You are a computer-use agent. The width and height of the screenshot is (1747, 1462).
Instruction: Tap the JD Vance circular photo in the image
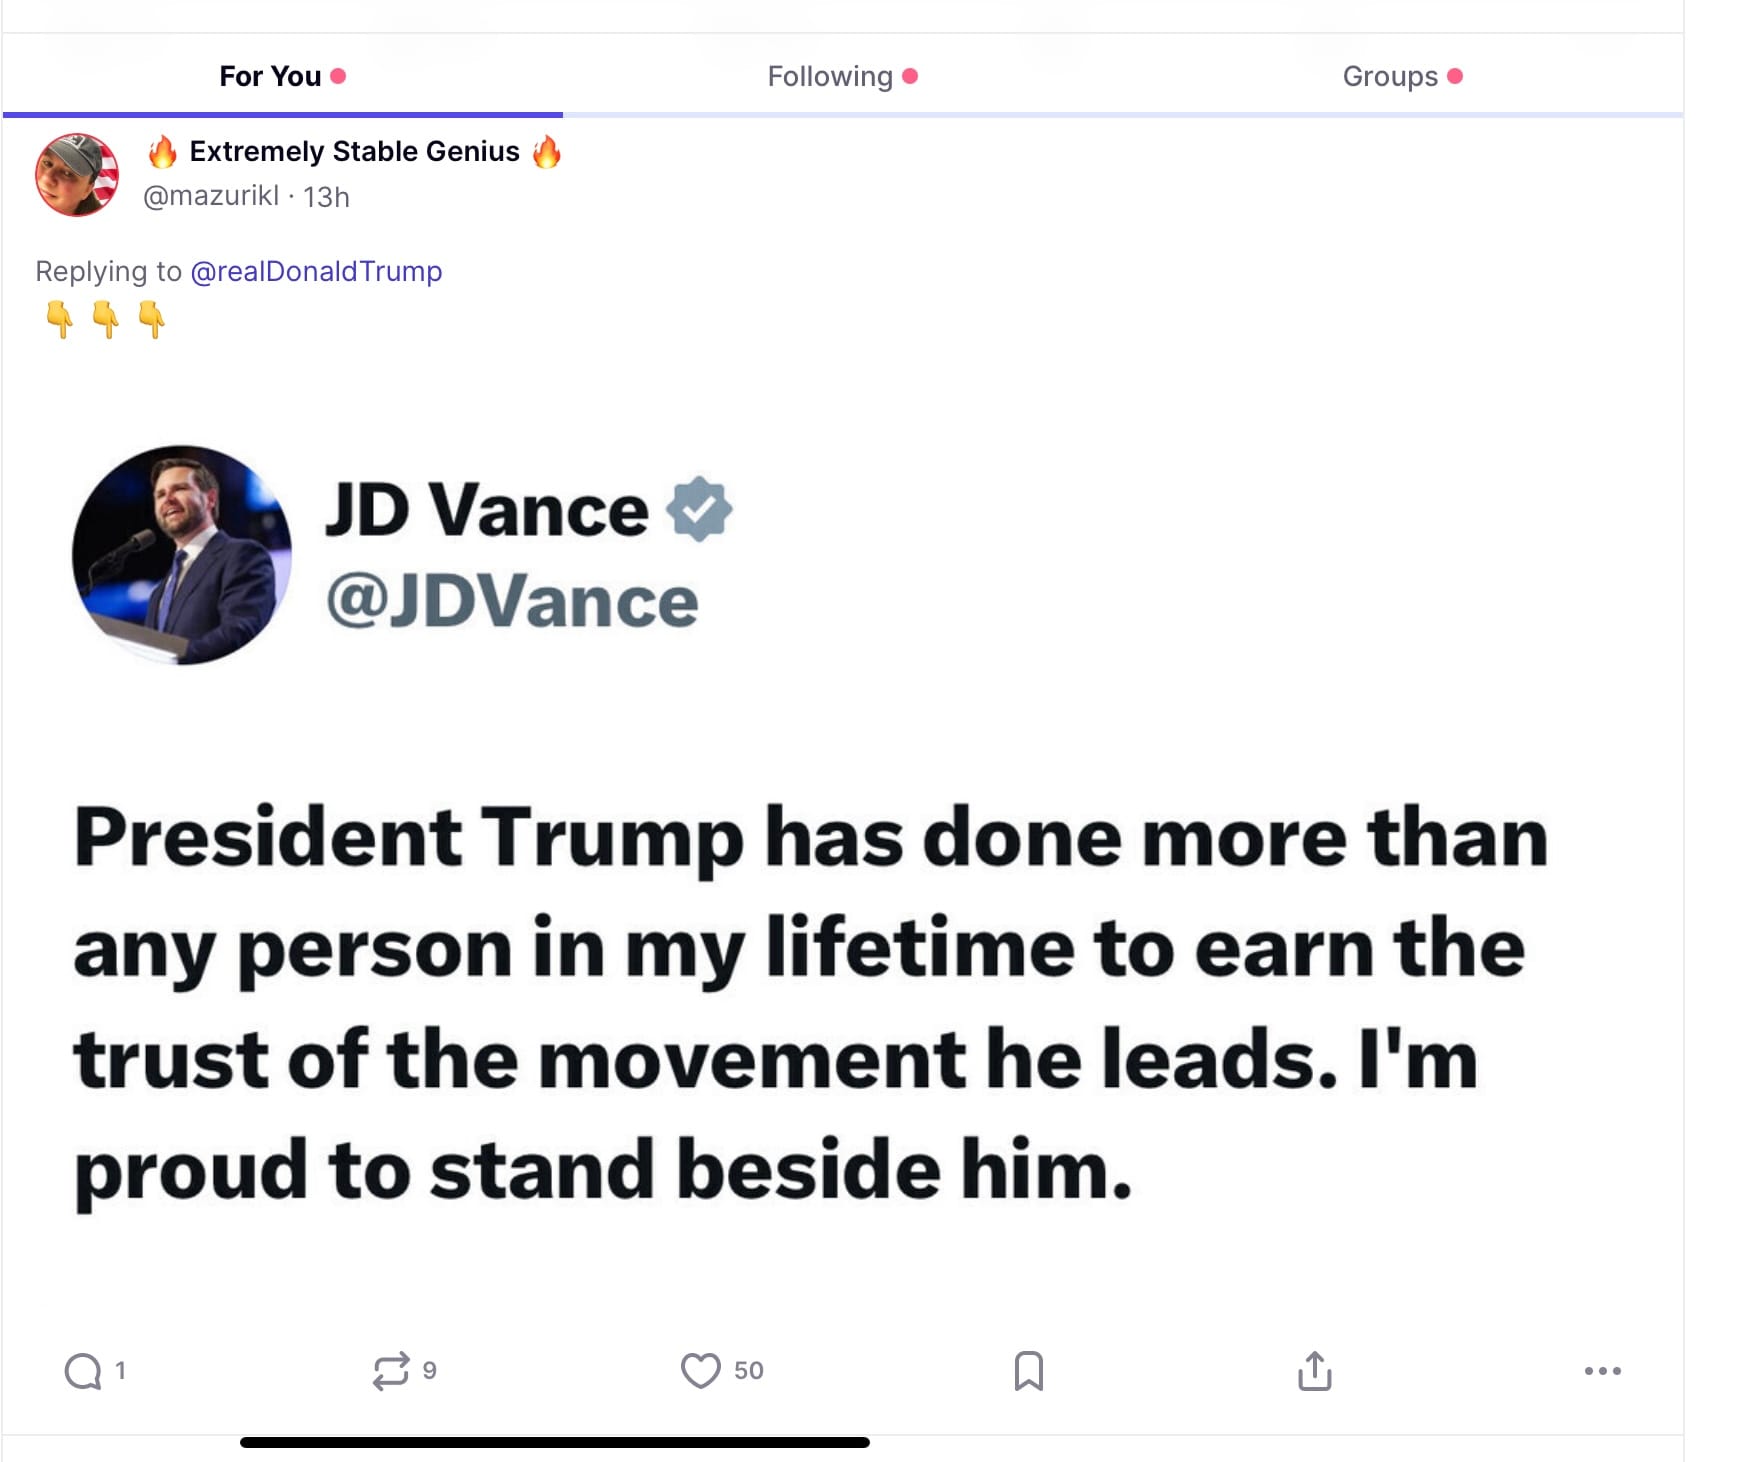[x=182, y=555]
